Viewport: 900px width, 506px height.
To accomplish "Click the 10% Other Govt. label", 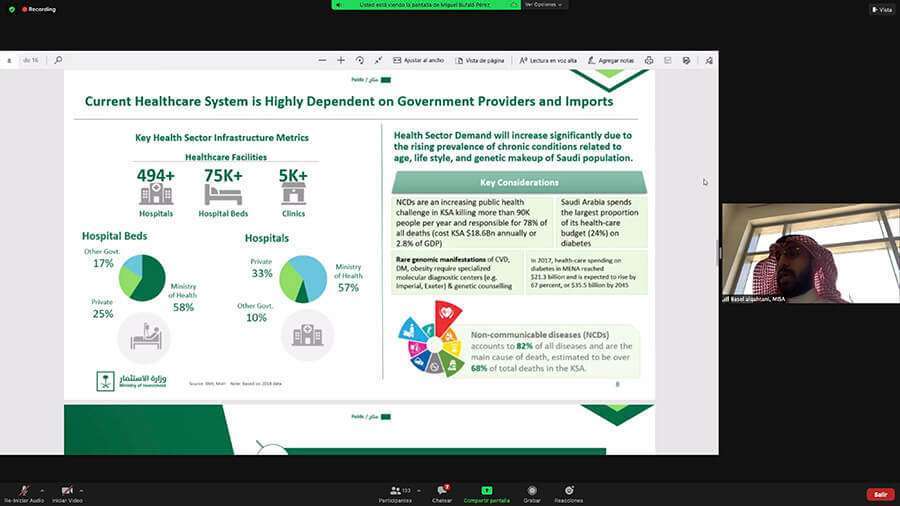I will point(256,313).
